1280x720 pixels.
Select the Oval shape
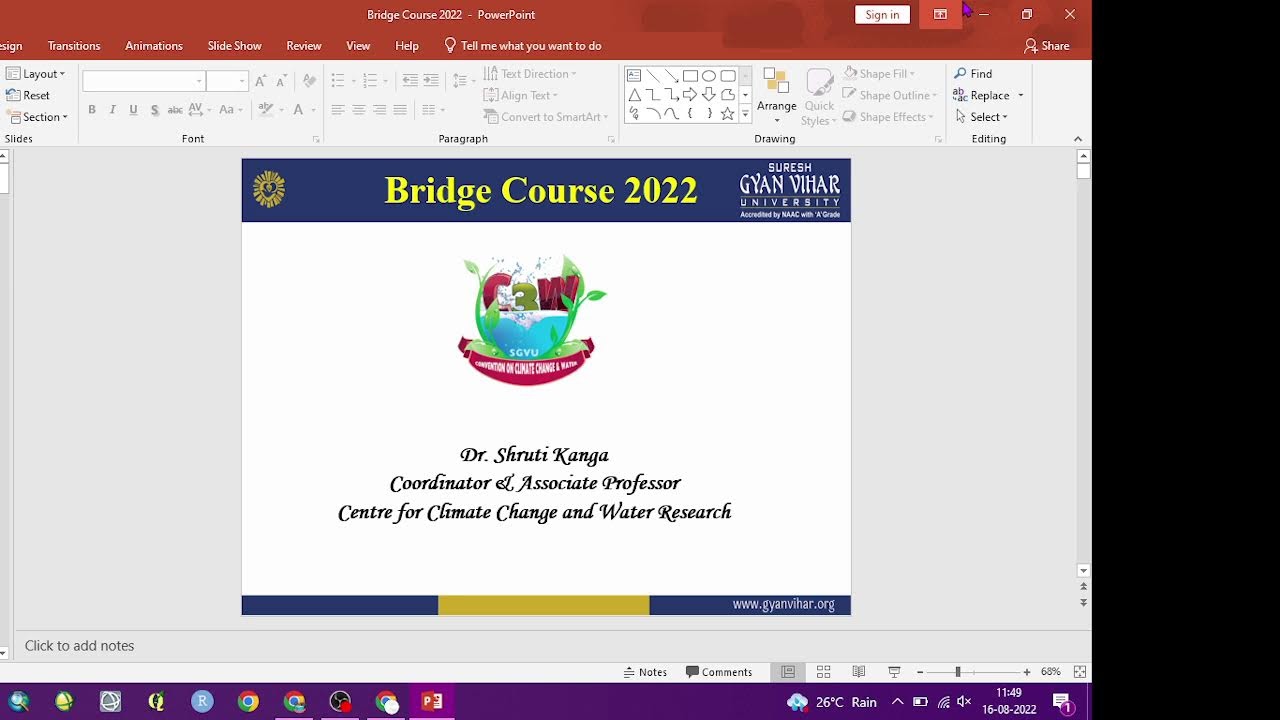[x=709, y=76]
